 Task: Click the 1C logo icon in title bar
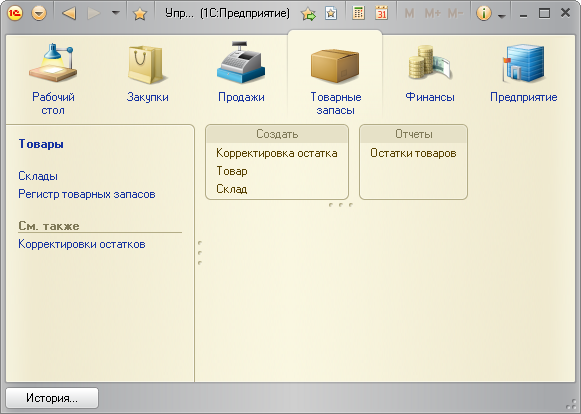point(15,13)
